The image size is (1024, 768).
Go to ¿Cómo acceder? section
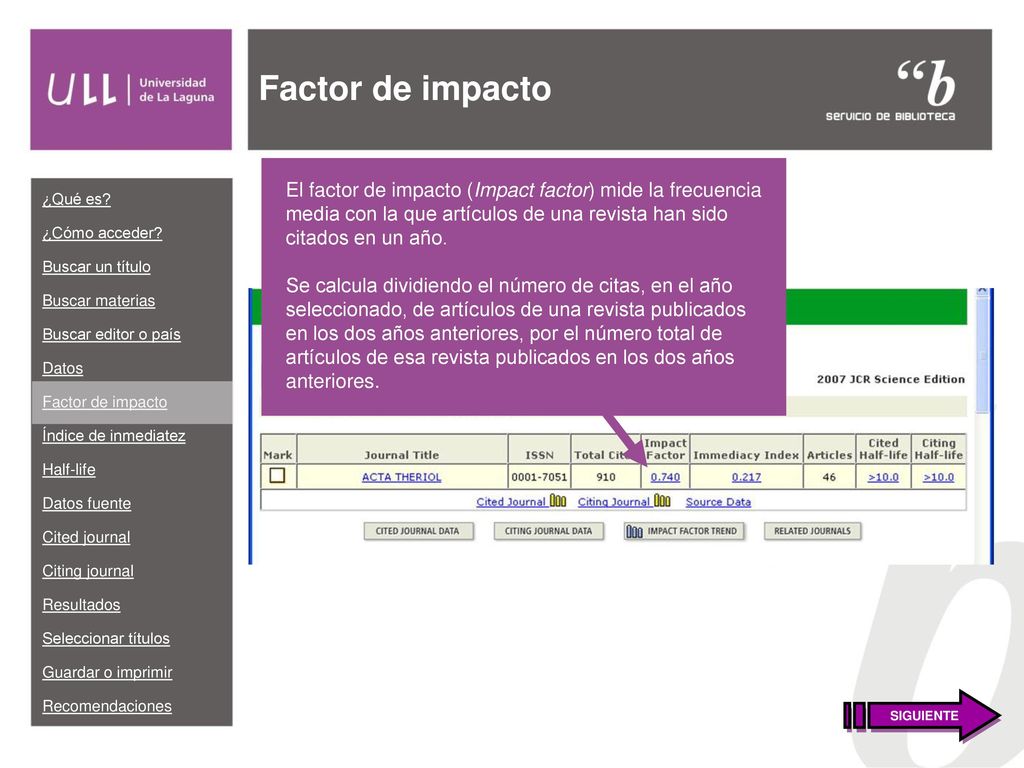point(102,233)
